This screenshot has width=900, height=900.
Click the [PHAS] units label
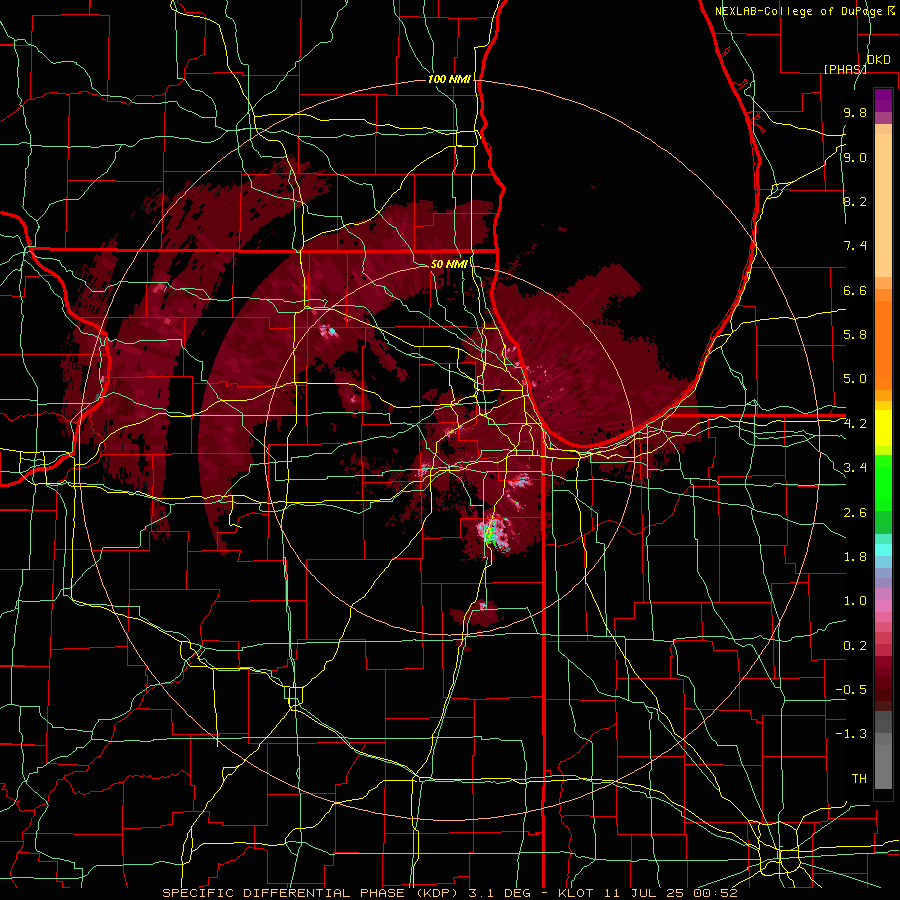(x=845, y=69)
